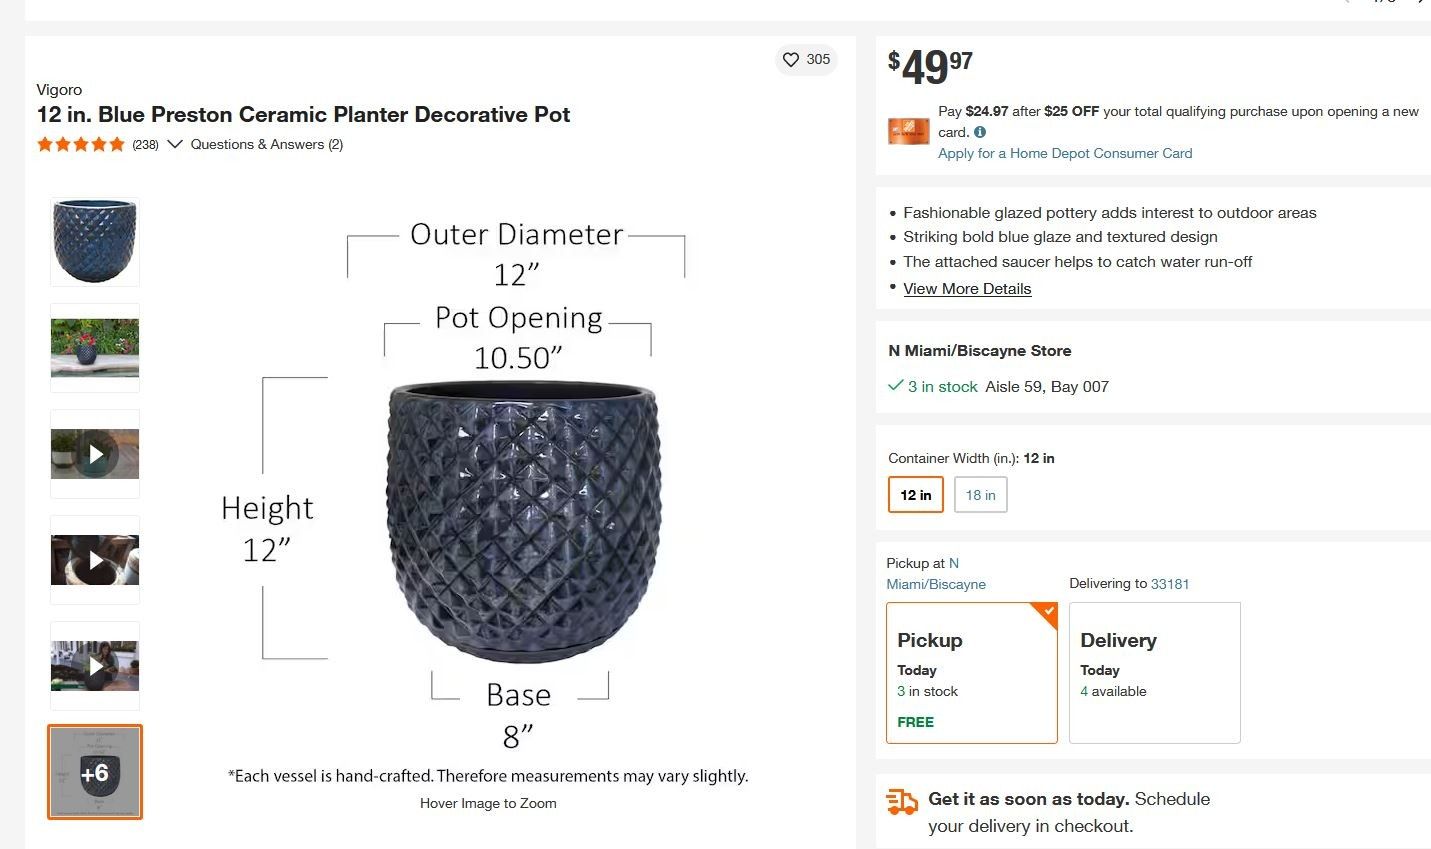Viewport: 1431px width, 849px height.
Task: Click the Home Depot credit card icon
Action: (908, 131)
